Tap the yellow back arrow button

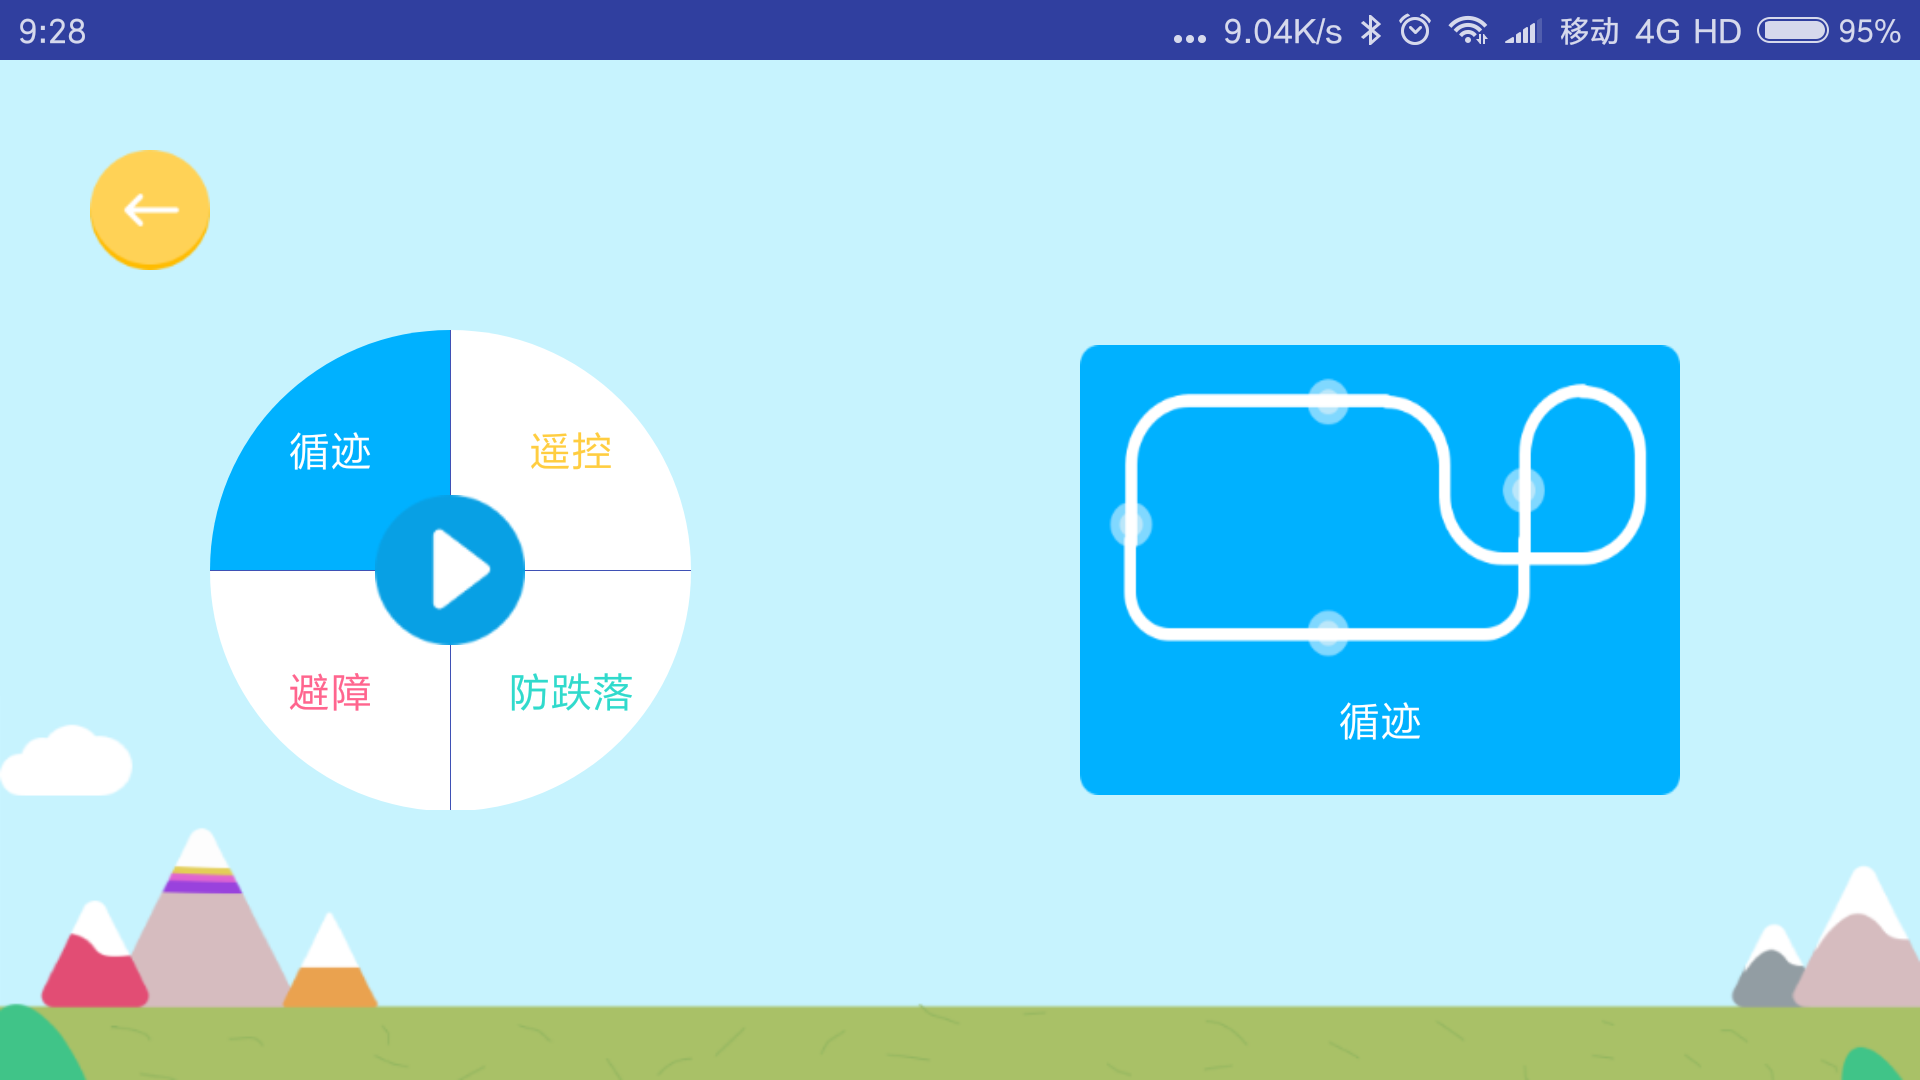pos(150,209)
